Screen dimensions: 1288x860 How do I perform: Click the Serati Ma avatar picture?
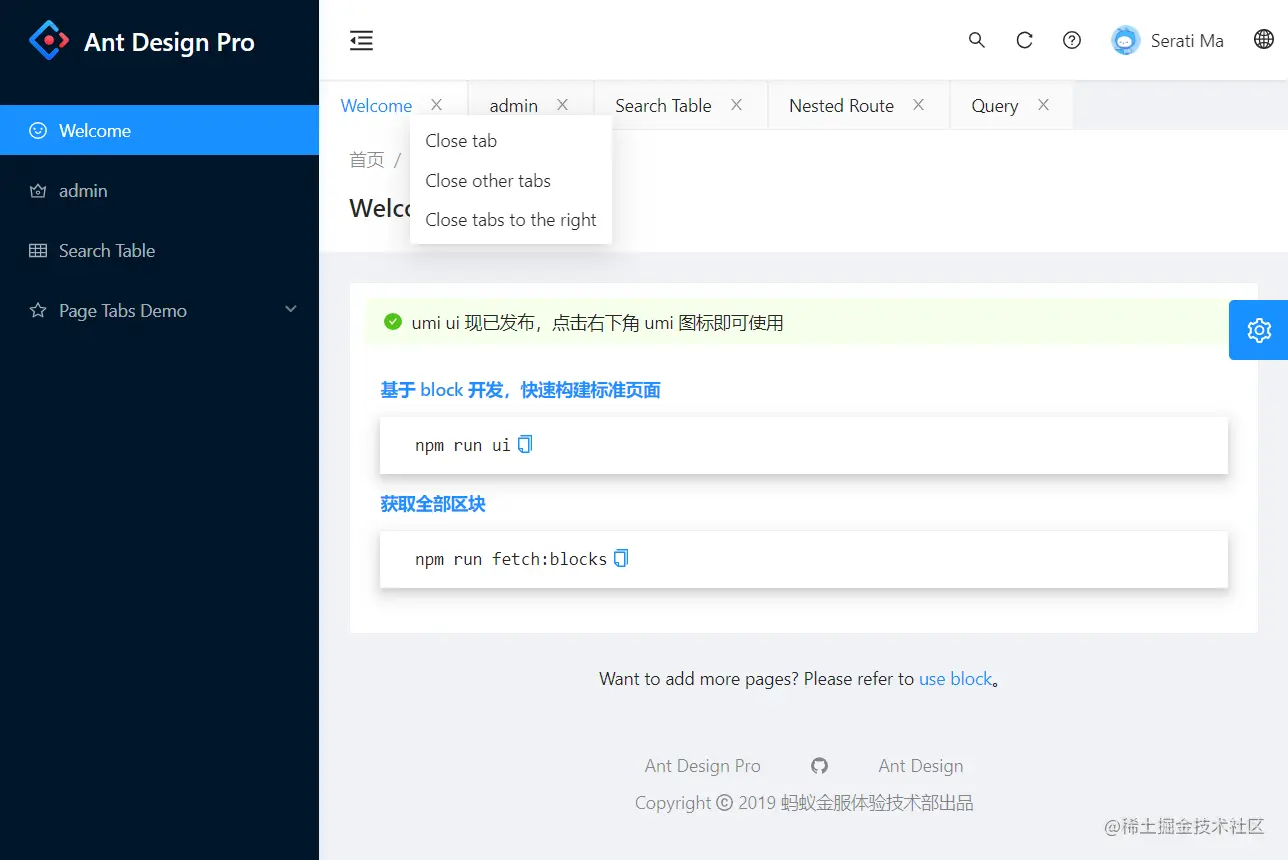(1126, 40)
